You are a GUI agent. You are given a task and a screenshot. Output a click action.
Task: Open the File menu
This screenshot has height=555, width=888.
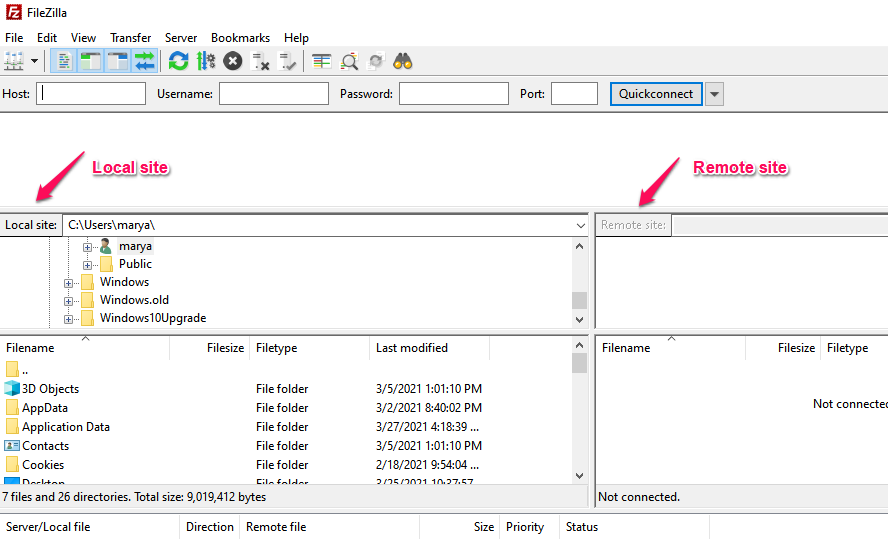coord(14,38)
